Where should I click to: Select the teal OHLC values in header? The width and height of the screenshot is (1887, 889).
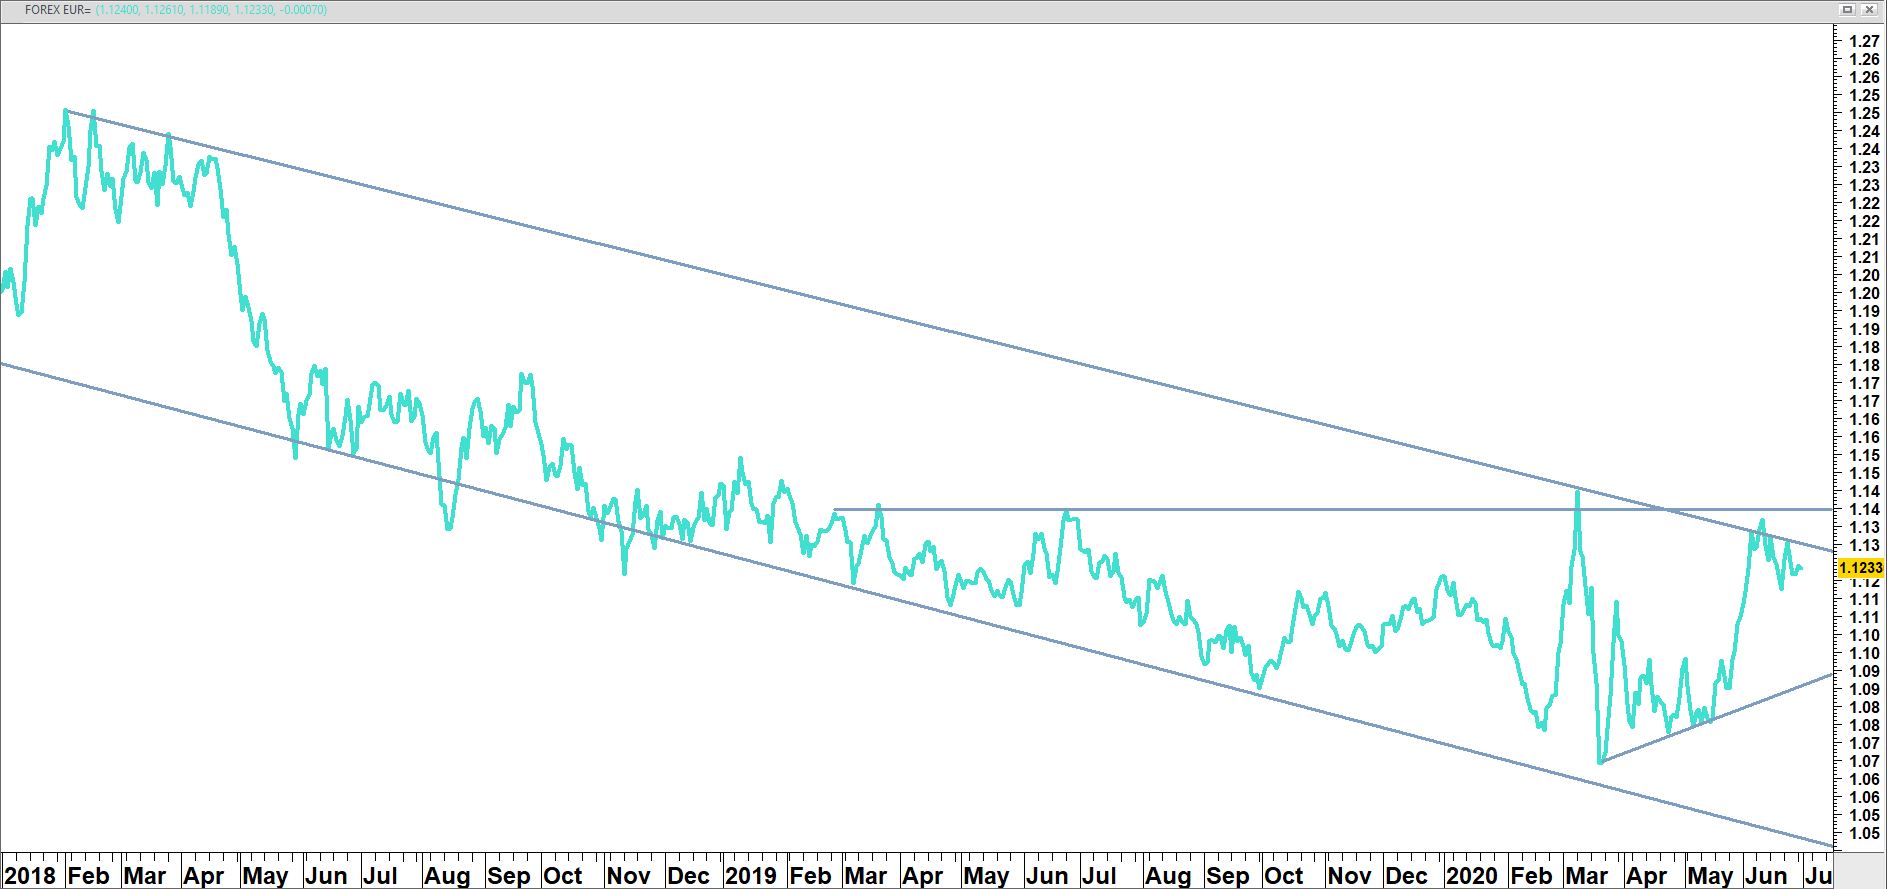211,10
